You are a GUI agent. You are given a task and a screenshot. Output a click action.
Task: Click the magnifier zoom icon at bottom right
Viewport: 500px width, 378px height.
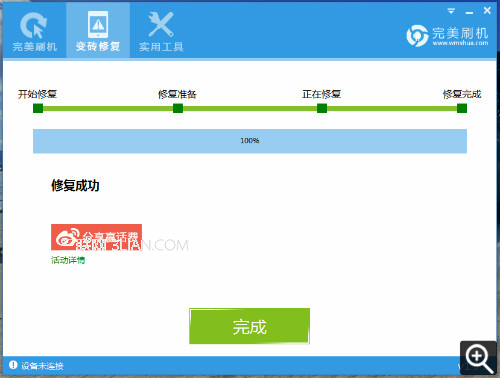pos(478,358)
